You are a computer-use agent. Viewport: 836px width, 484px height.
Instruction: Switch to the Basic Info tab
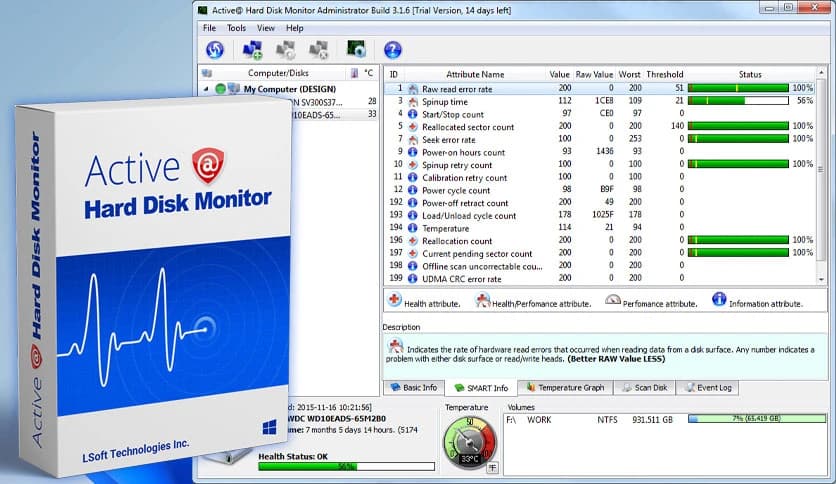tap(414, 388)
